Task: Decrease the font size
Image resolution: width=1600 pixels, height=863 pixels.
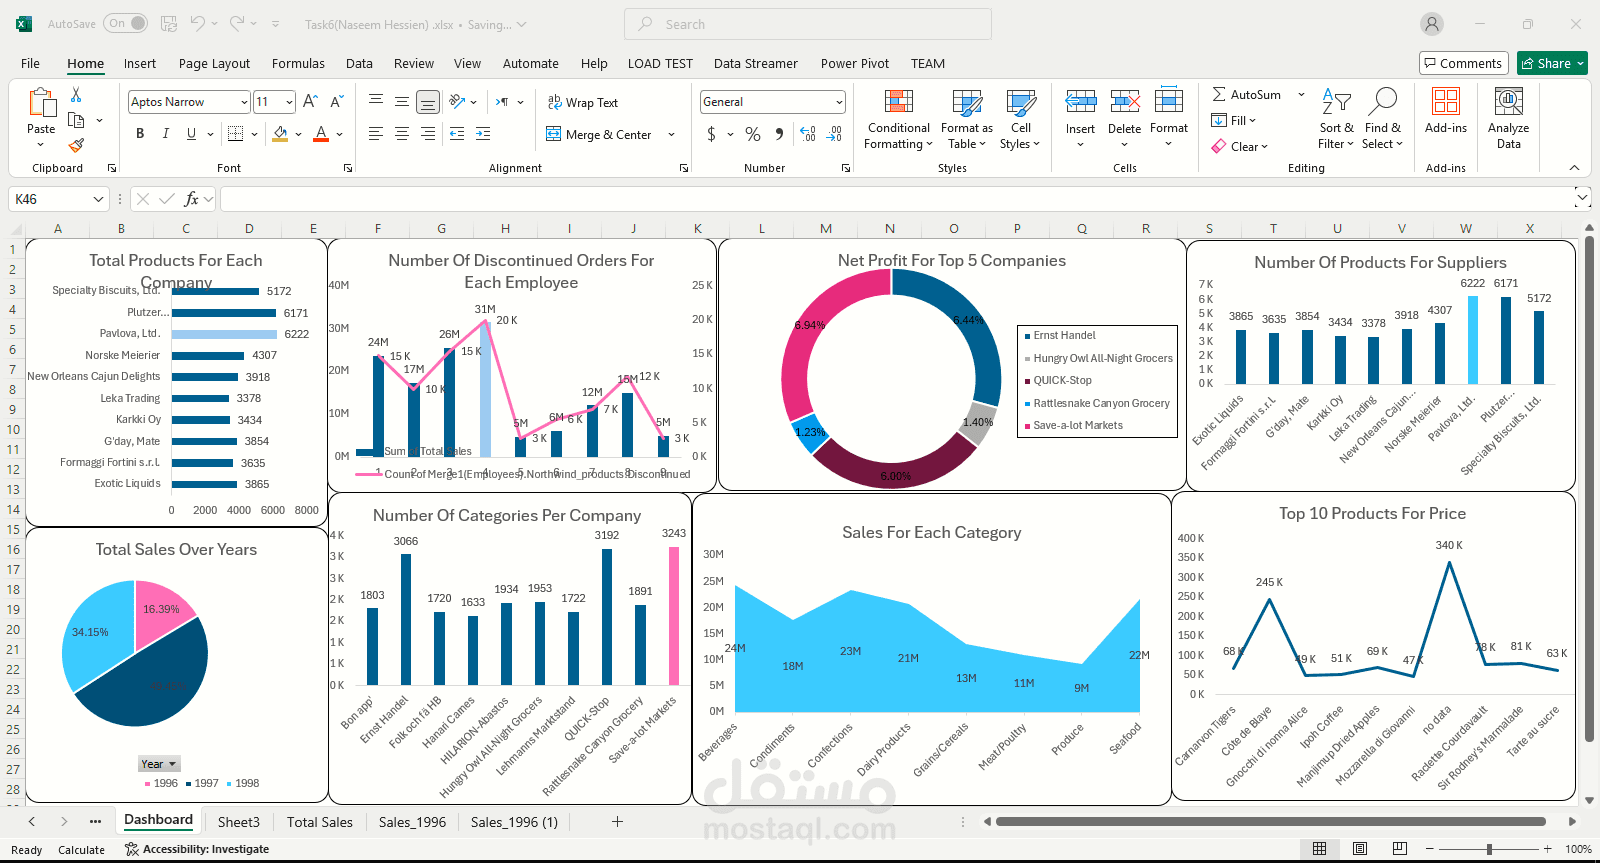Action: tap(336, 102)
